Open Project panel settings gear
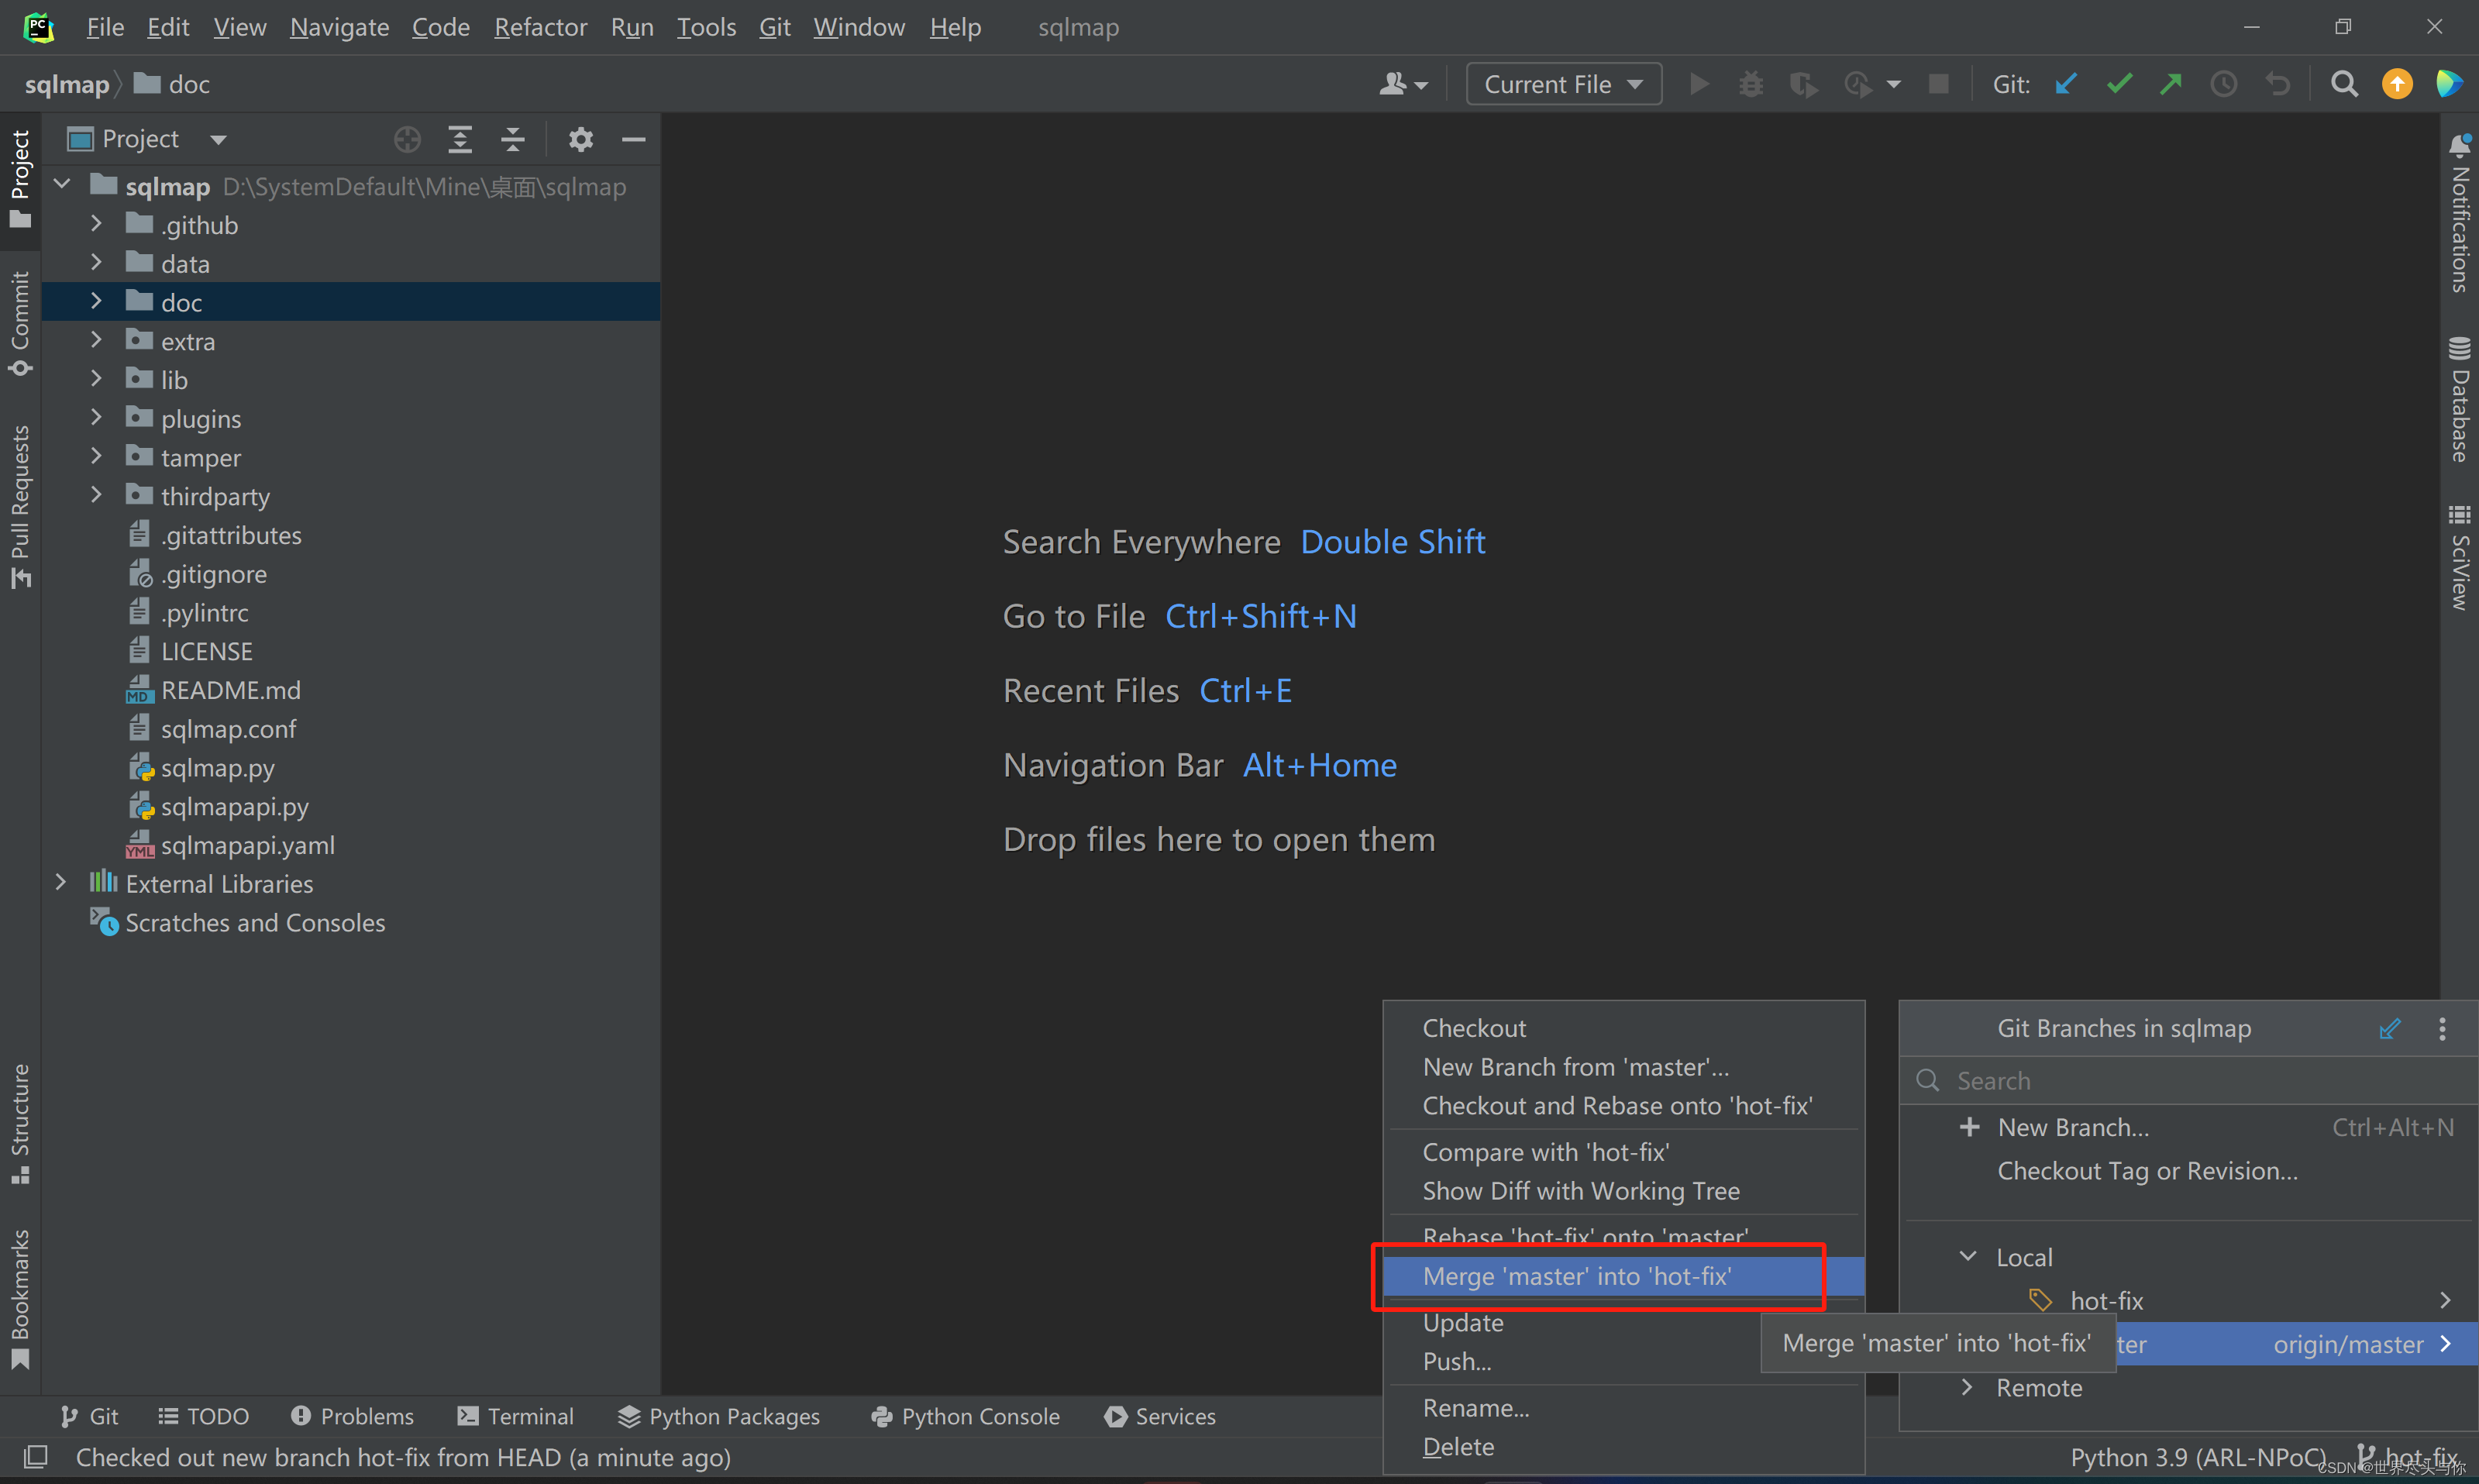Image resolution: width=2479 pixels, height=1484 pixels. point(580,139)
